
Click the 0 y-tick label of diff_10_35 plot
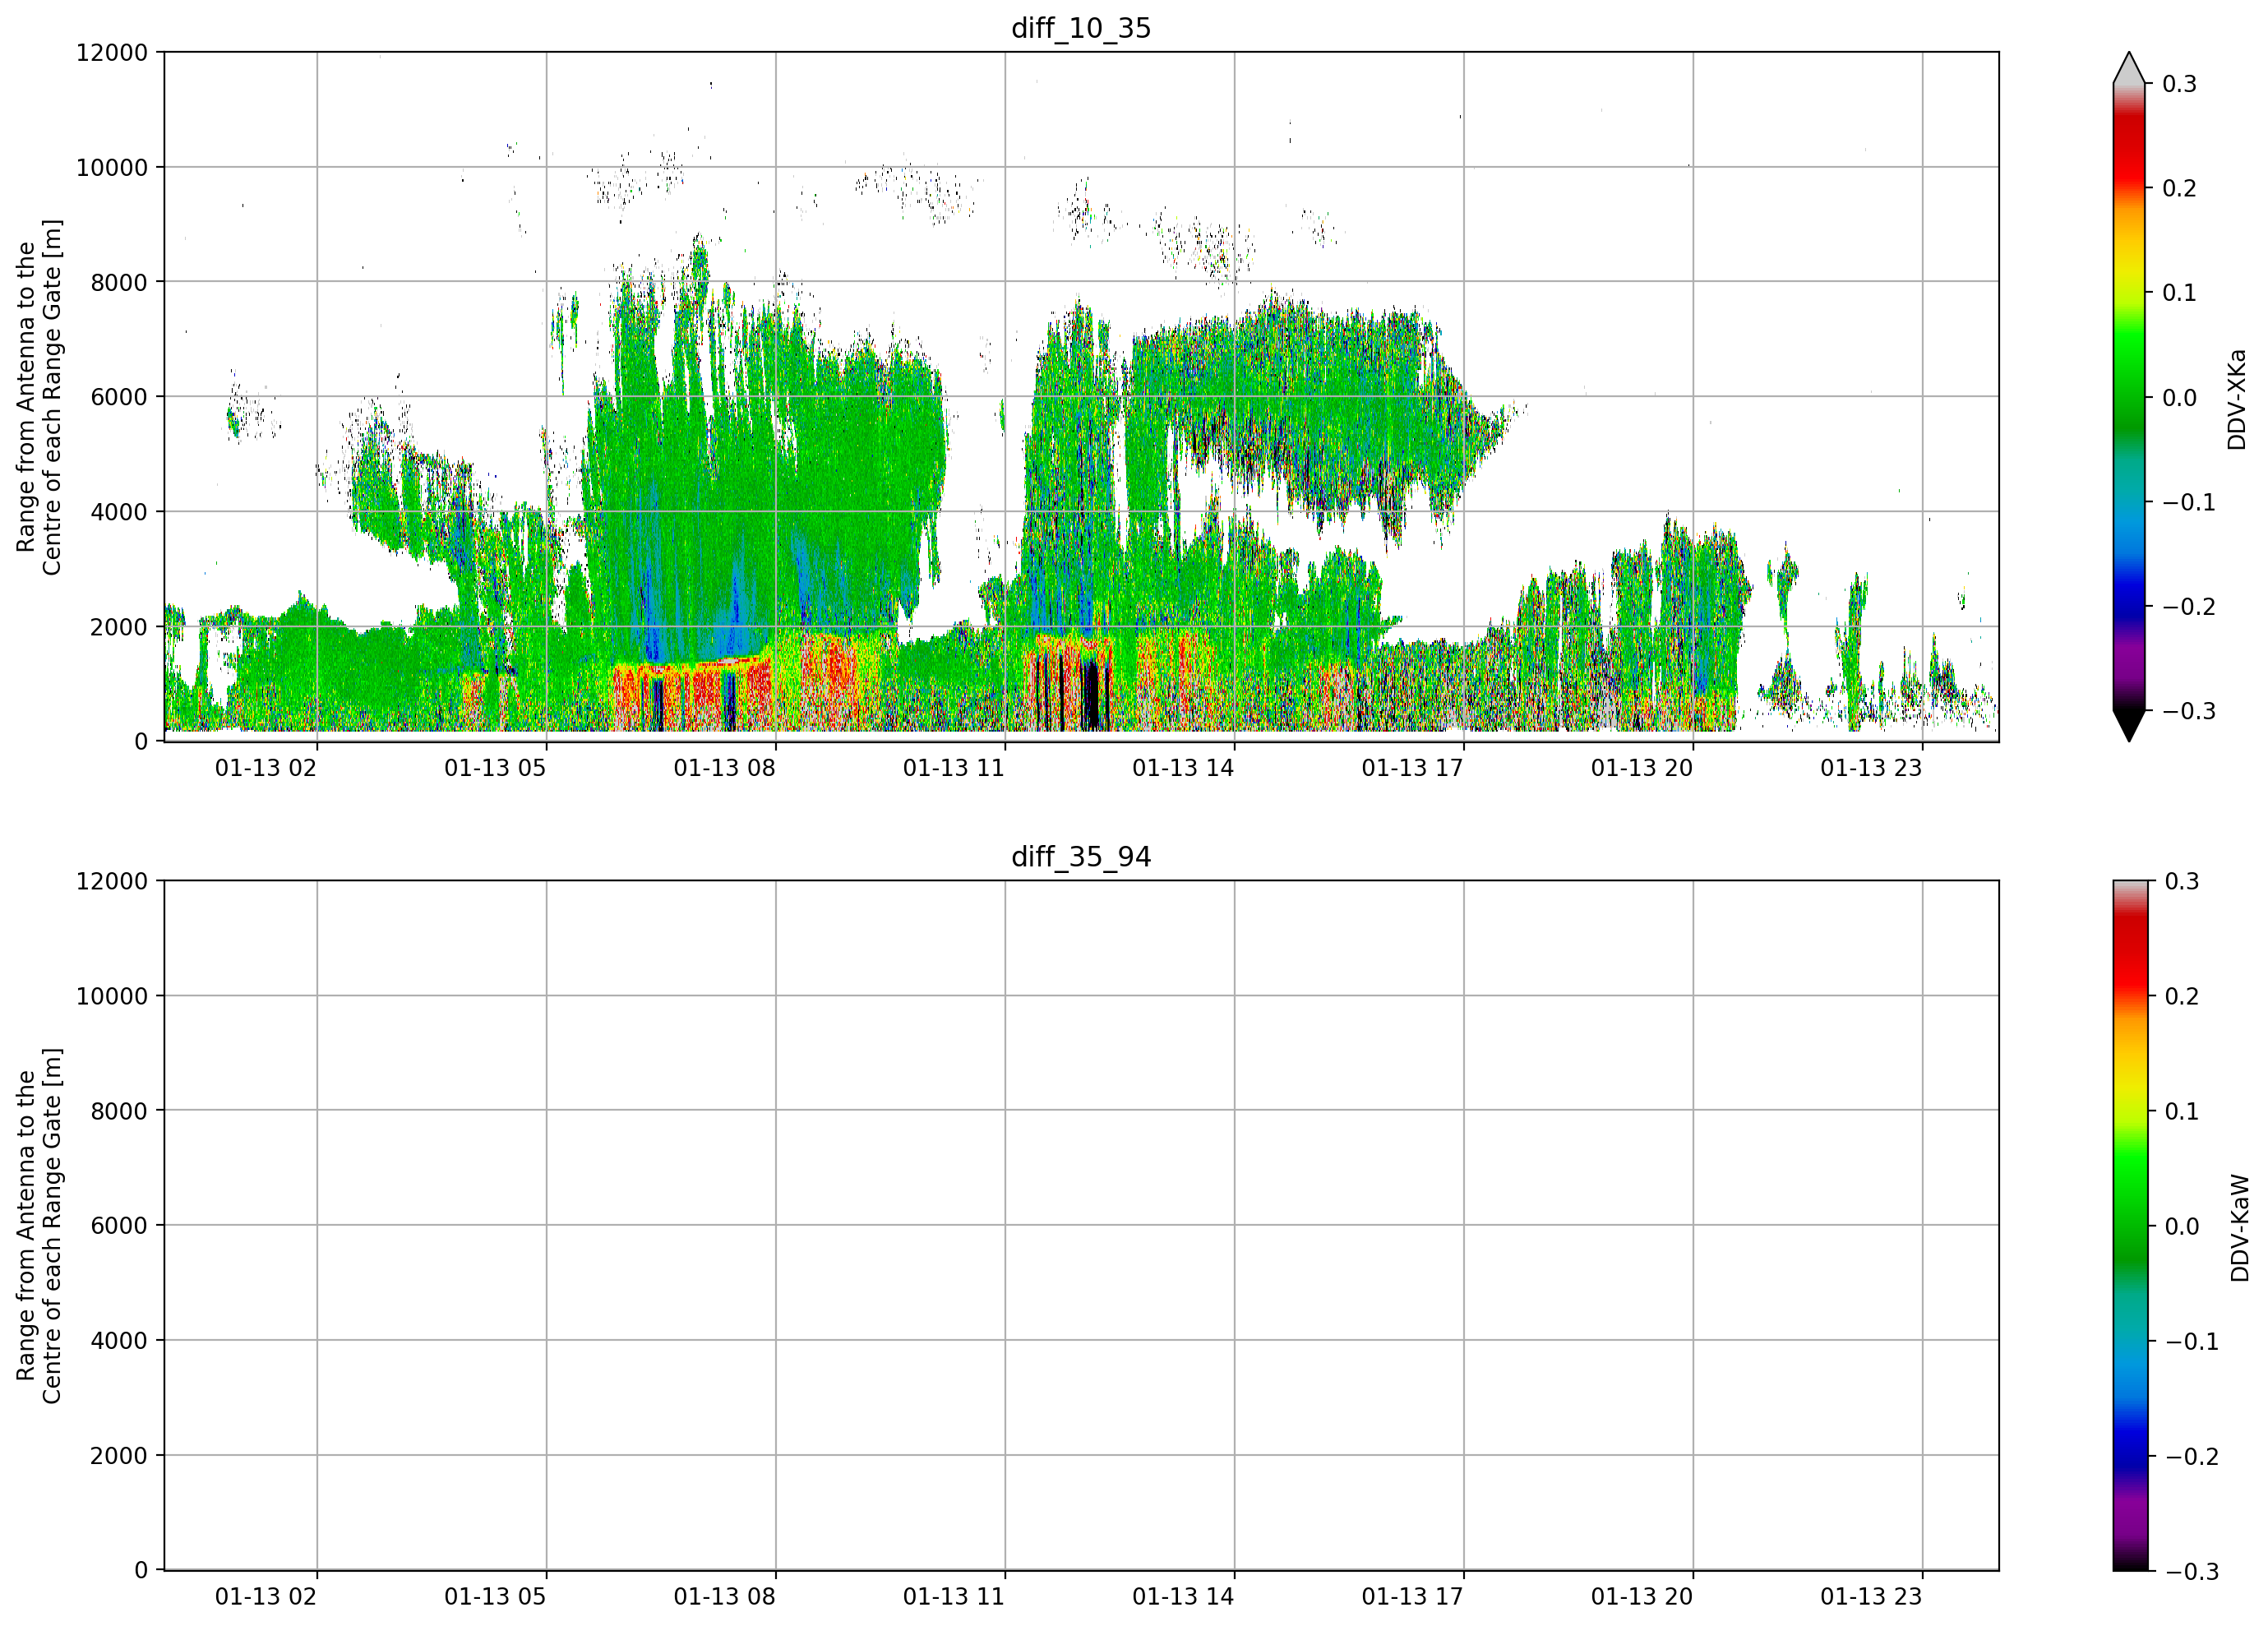141,742
